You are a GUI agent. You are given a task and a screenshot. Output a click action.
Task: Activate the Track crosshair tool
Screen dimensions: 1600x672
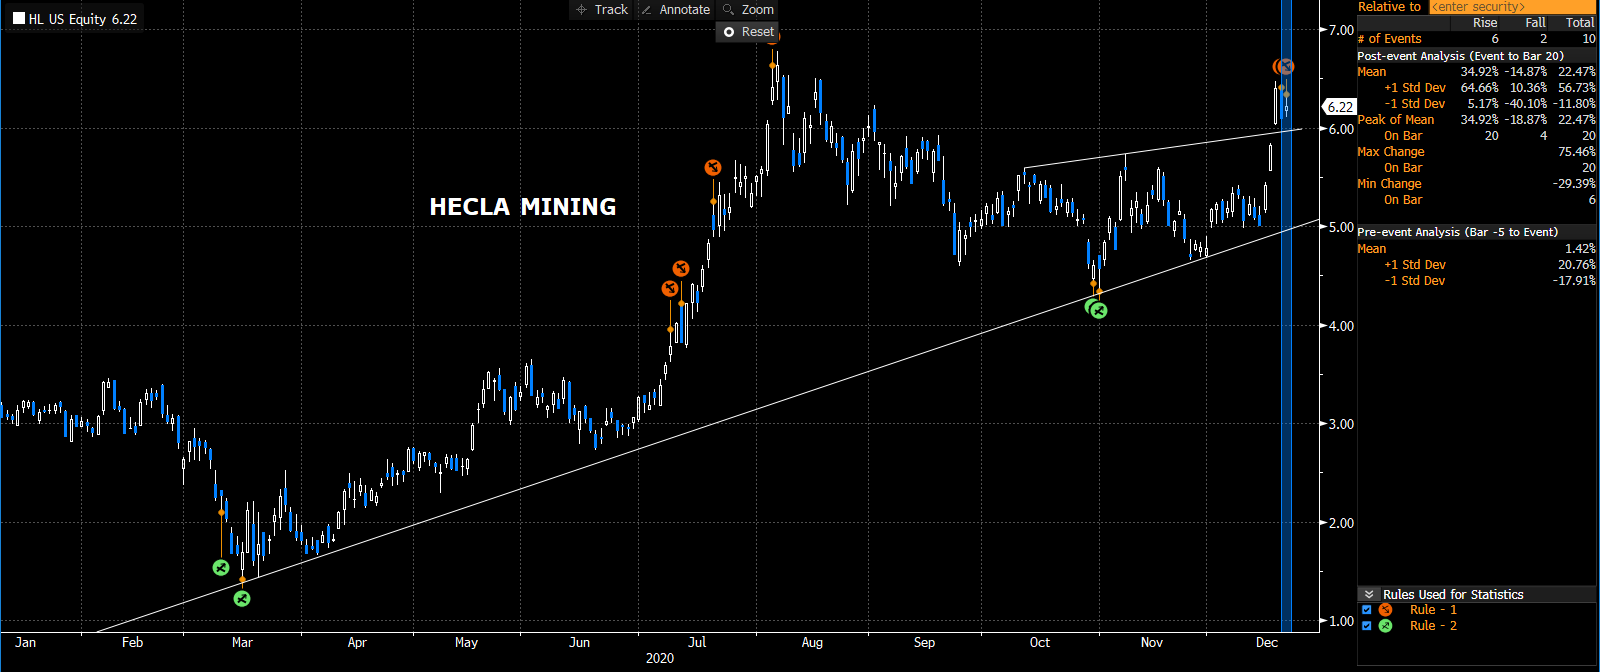click(602, 9)
